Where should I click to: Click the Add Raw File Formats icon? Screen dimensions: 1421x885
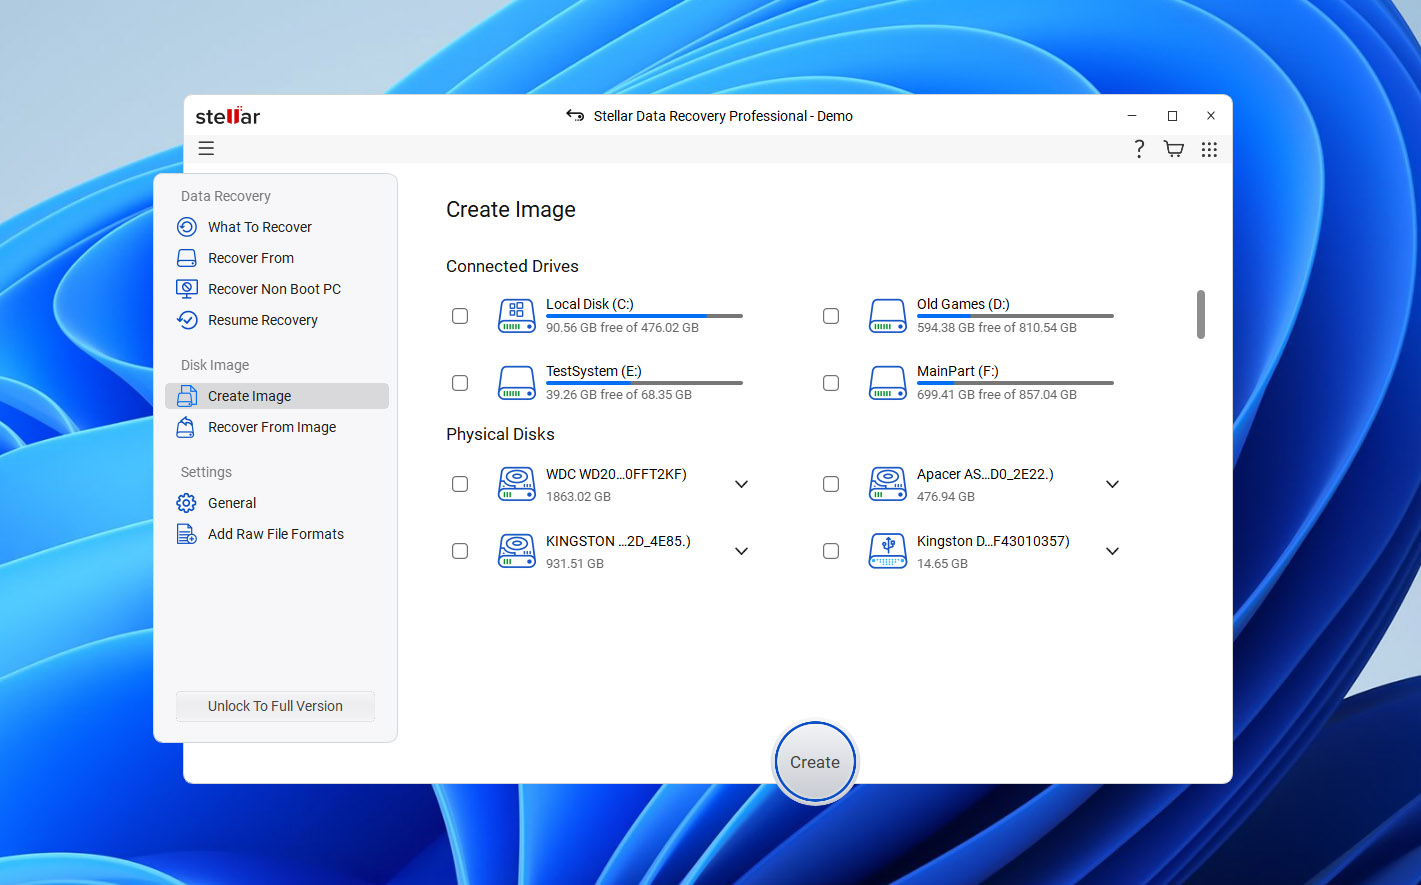click(x=187, y=534)
